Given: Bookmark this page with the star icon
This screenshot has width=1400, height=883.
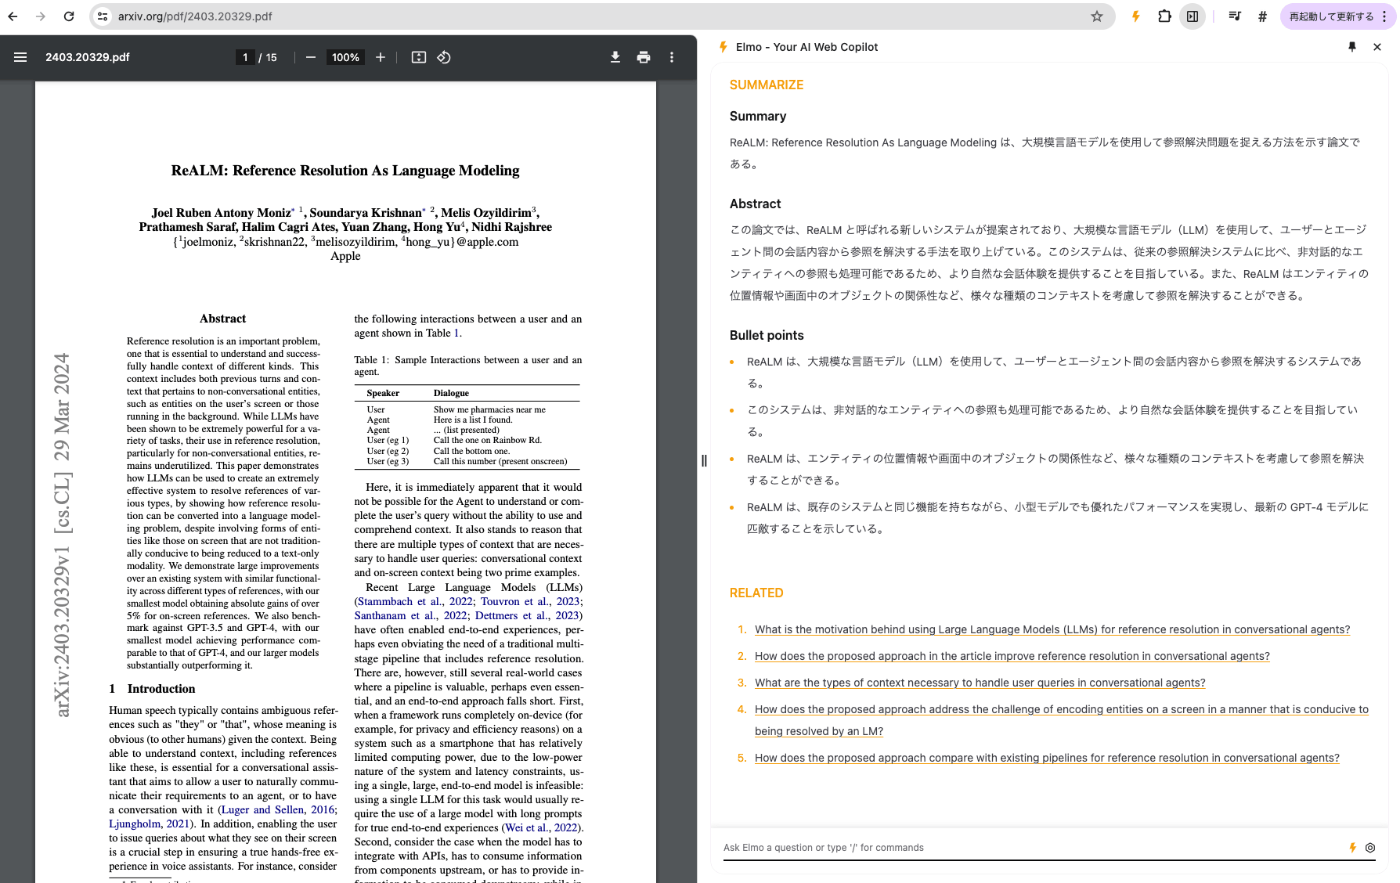Looking at the screenshot, I should point(1097,16).
